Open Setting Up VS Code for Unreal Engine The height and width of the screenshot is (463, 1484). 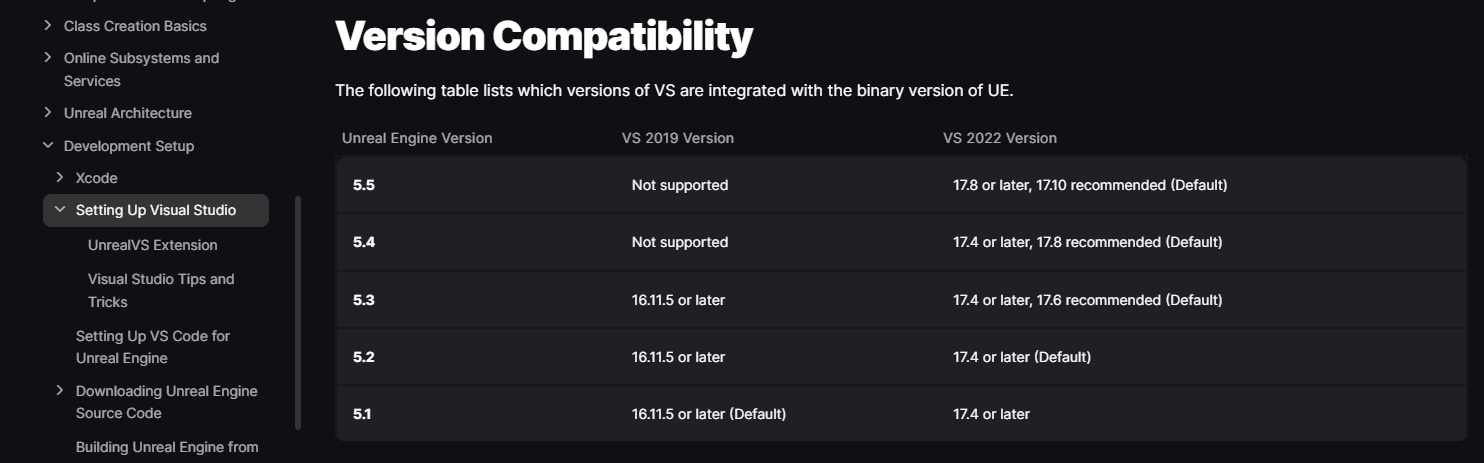click(153, 347)
